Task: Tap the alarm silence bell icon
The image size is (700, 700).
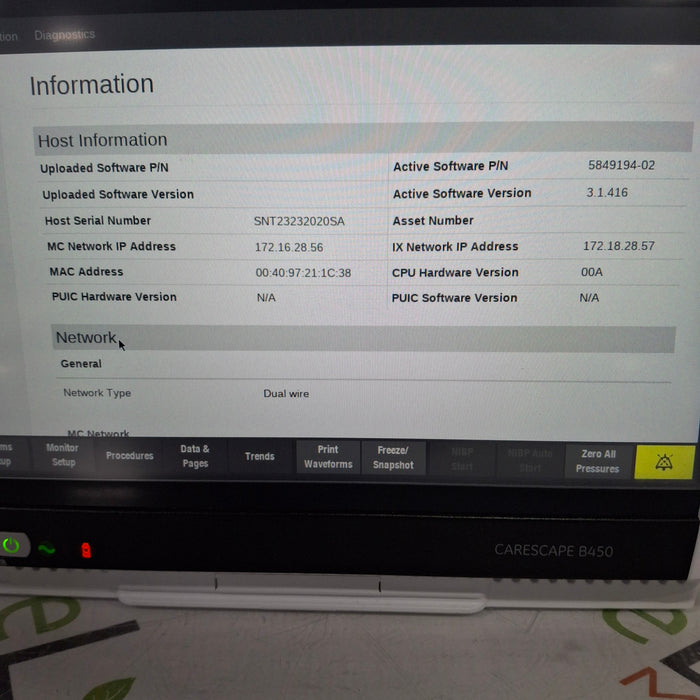Action: click(664, 462)
